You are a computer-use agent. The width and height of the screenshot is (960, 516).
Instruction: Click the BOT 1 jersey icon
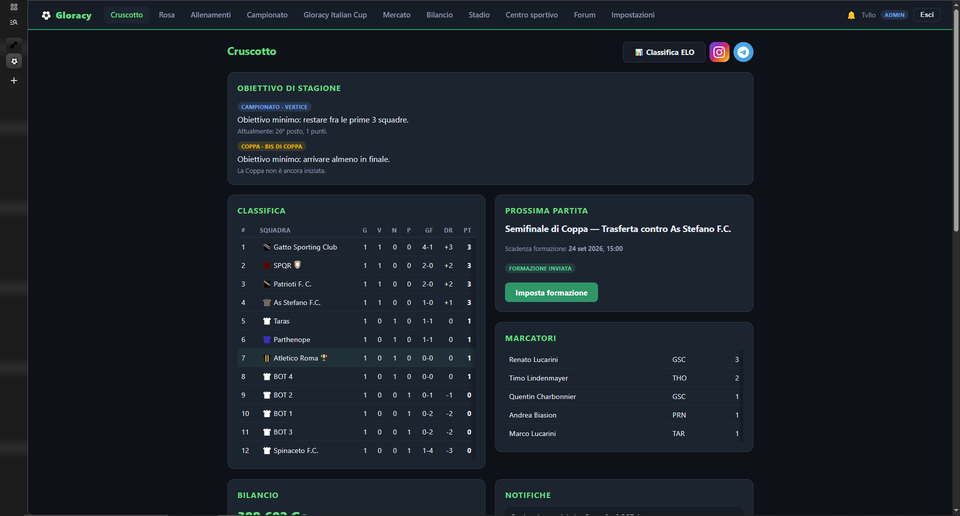[266, 414]
